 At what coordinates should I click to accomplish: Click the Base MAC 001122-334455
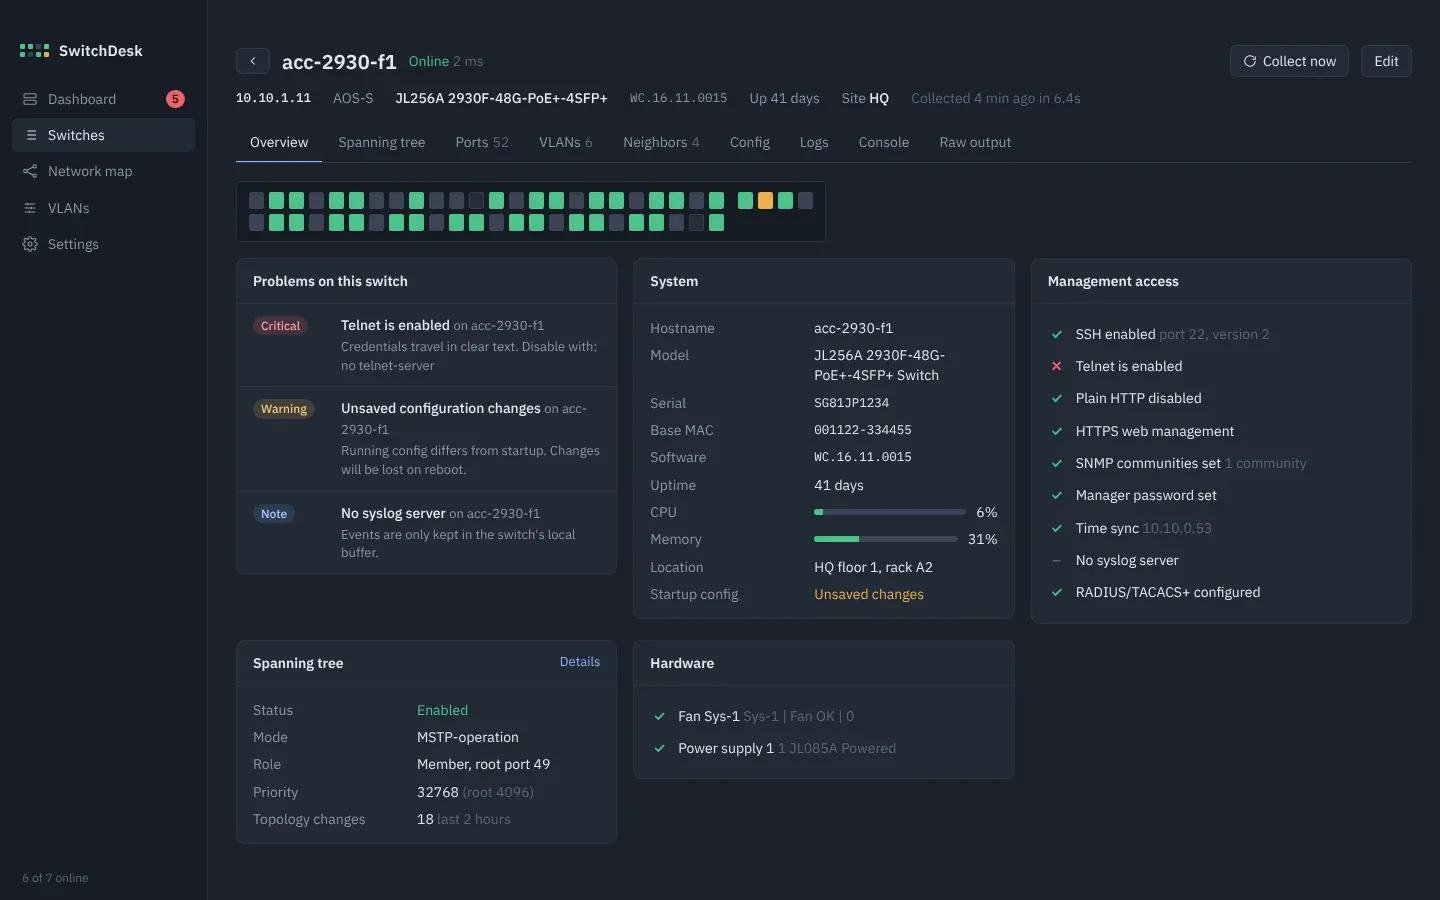(x=863, y=430)
